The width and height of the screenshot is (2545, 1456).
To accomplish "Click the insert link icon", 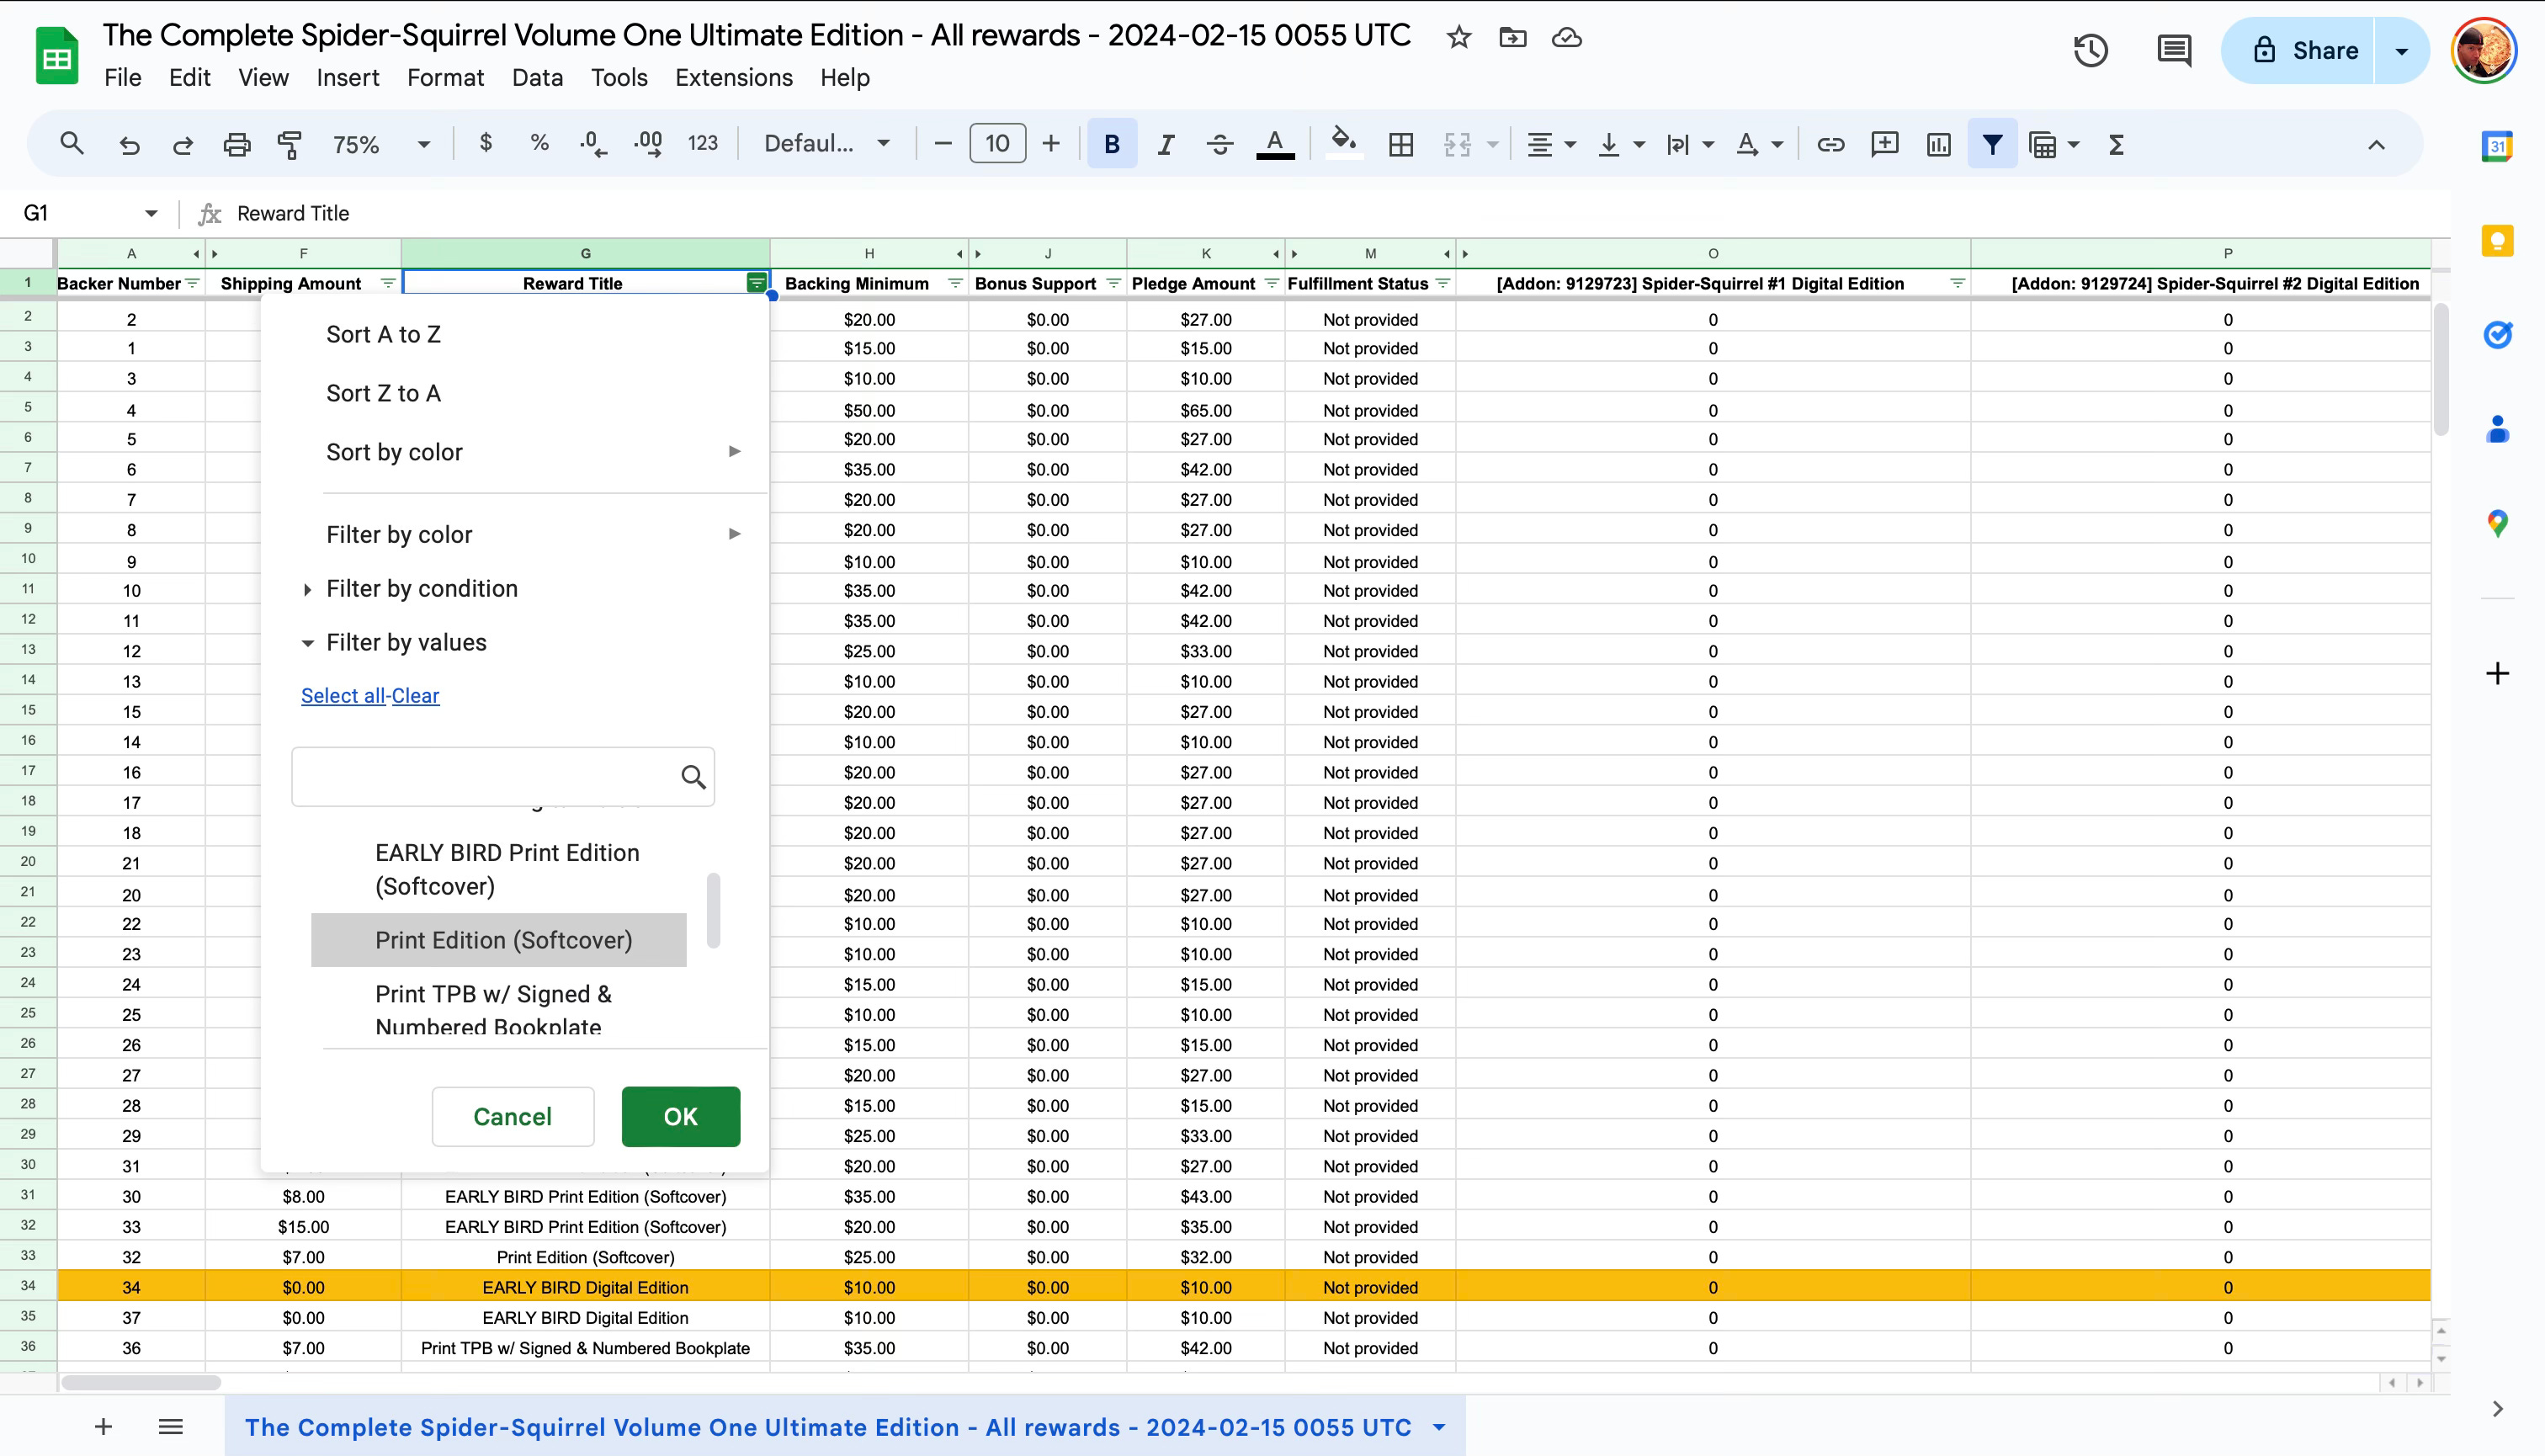I will tap(1830, 144).
